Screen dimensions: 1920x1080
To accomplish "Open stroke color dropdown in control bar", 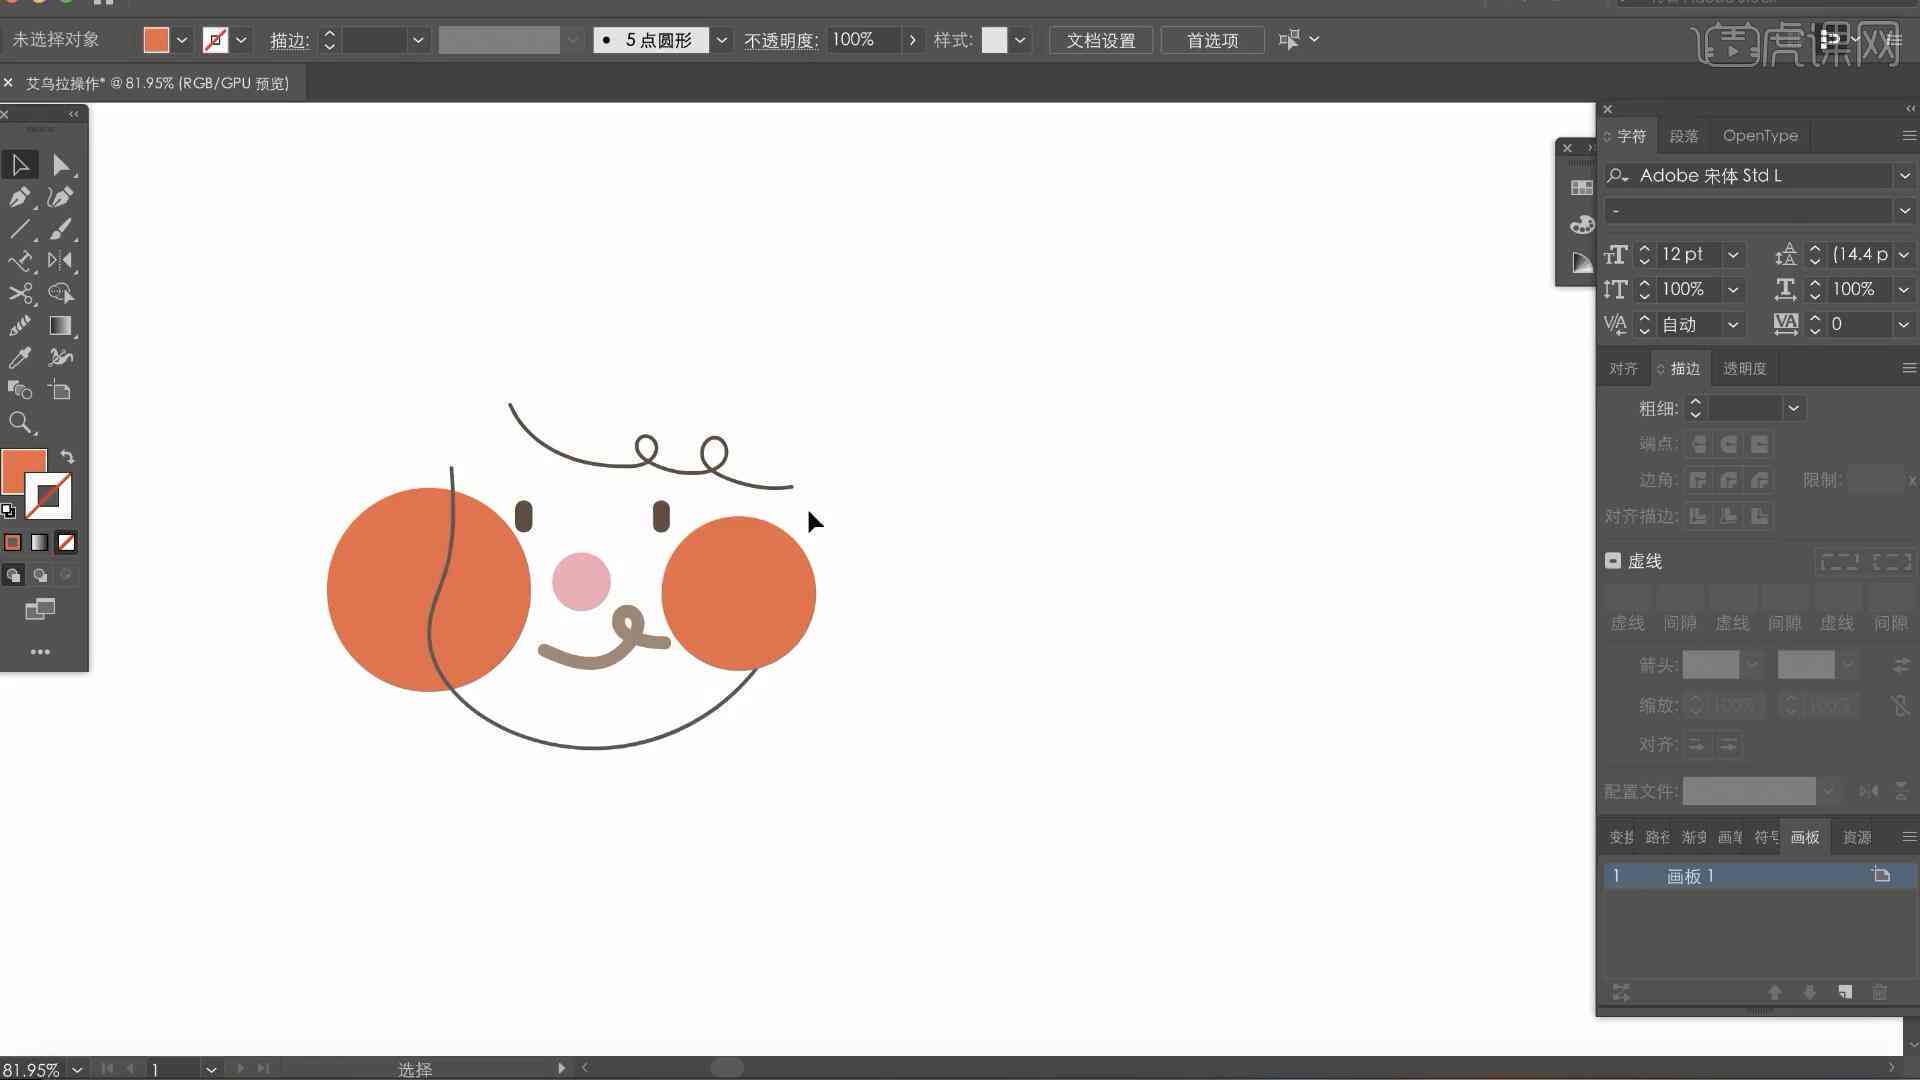I will pos(241,40).
